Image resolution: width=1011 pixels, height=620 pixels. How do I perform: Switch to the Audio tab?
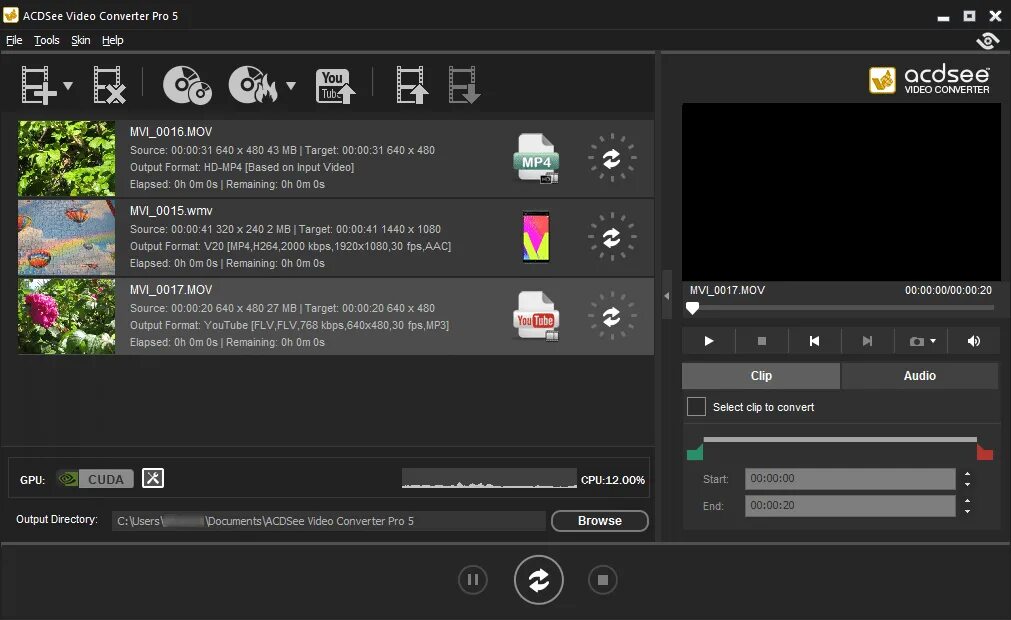click(919, 375)
